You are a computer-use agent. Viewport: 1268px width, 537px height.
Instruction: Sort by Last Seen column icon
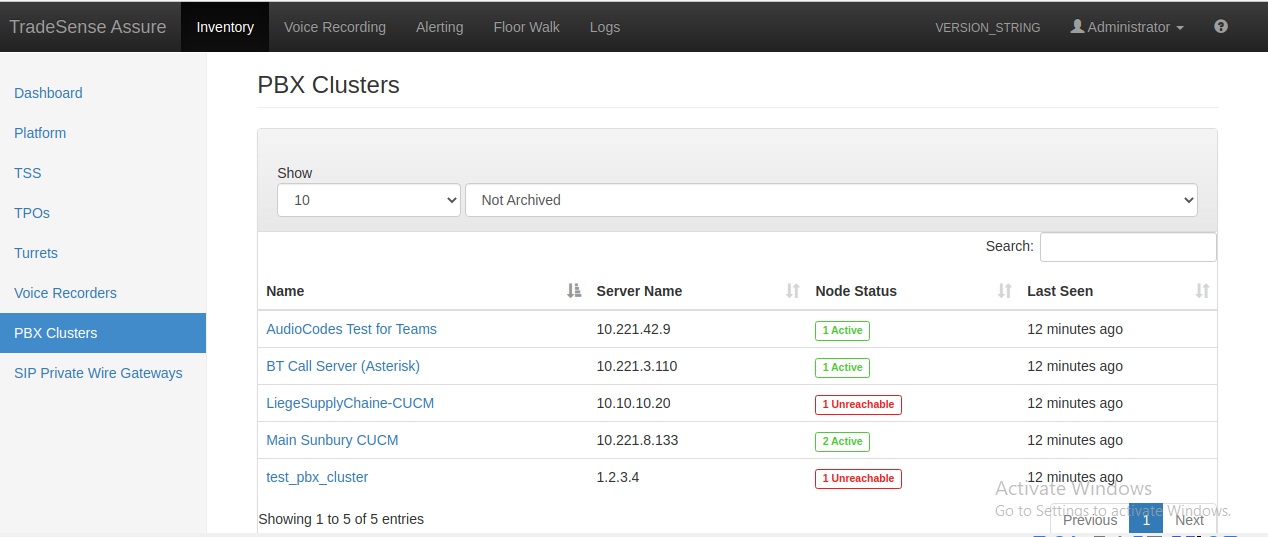(x=1203, y=291)
